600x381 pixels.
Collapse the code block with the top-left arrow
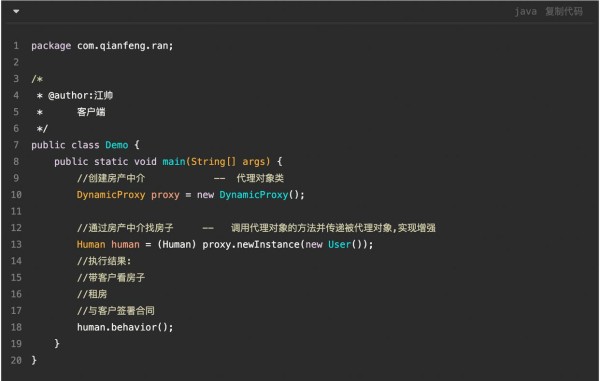[x=16, y=11]
